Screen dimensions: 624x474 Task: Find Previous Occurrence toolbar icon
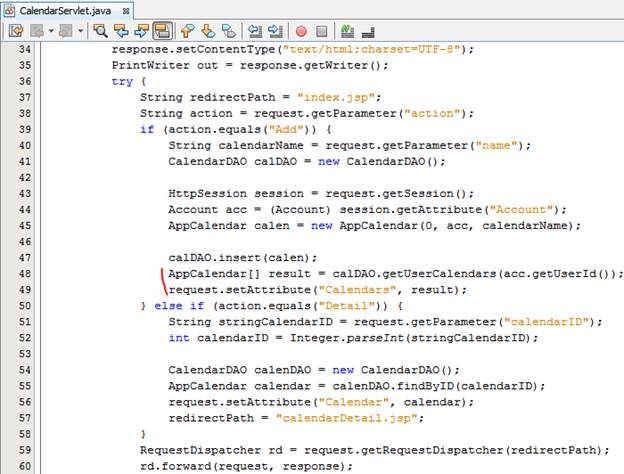tap(121, 31)
